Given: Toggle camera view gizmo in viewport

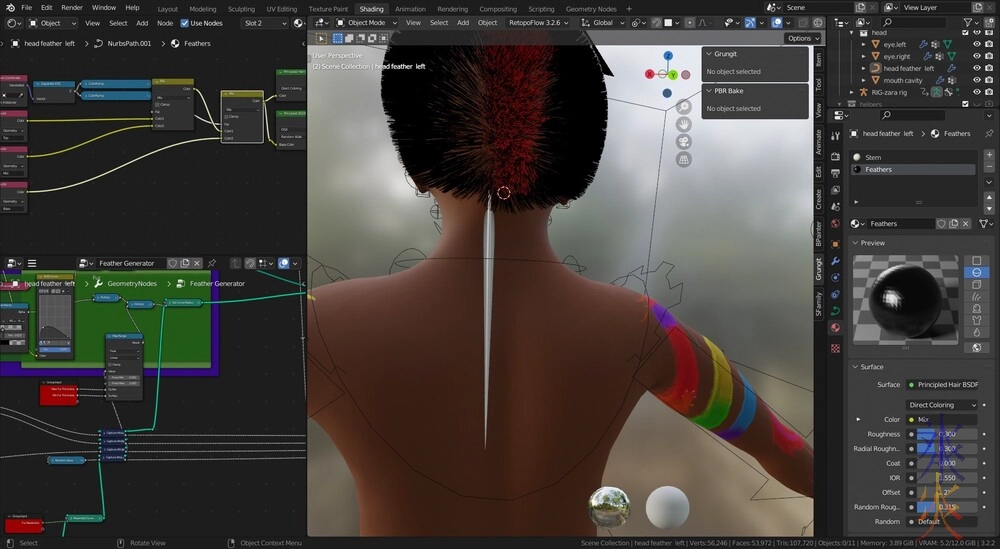Looking at the screenshot, I should [x=684, y=141].
